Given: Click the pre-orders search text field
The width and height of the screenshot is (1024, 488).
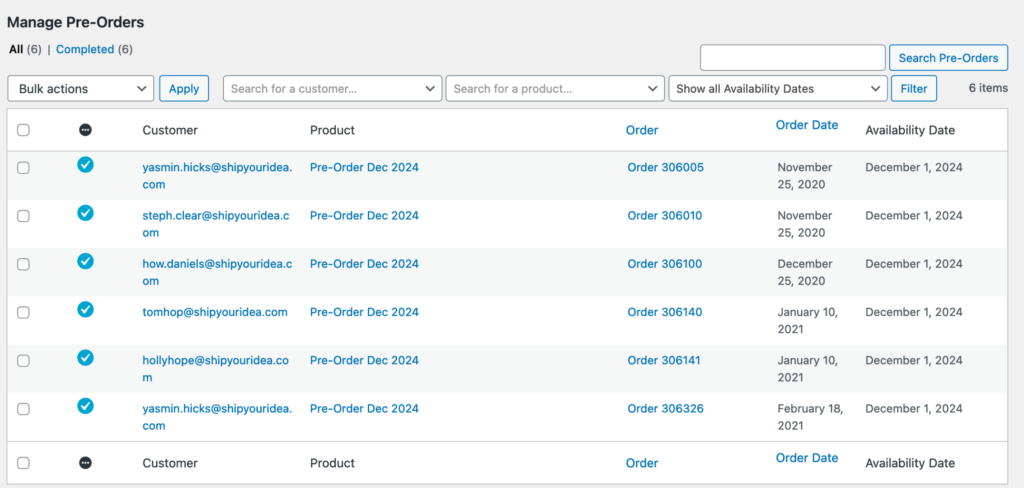Looking at the screenshot, I should click(x=792, y=58).
